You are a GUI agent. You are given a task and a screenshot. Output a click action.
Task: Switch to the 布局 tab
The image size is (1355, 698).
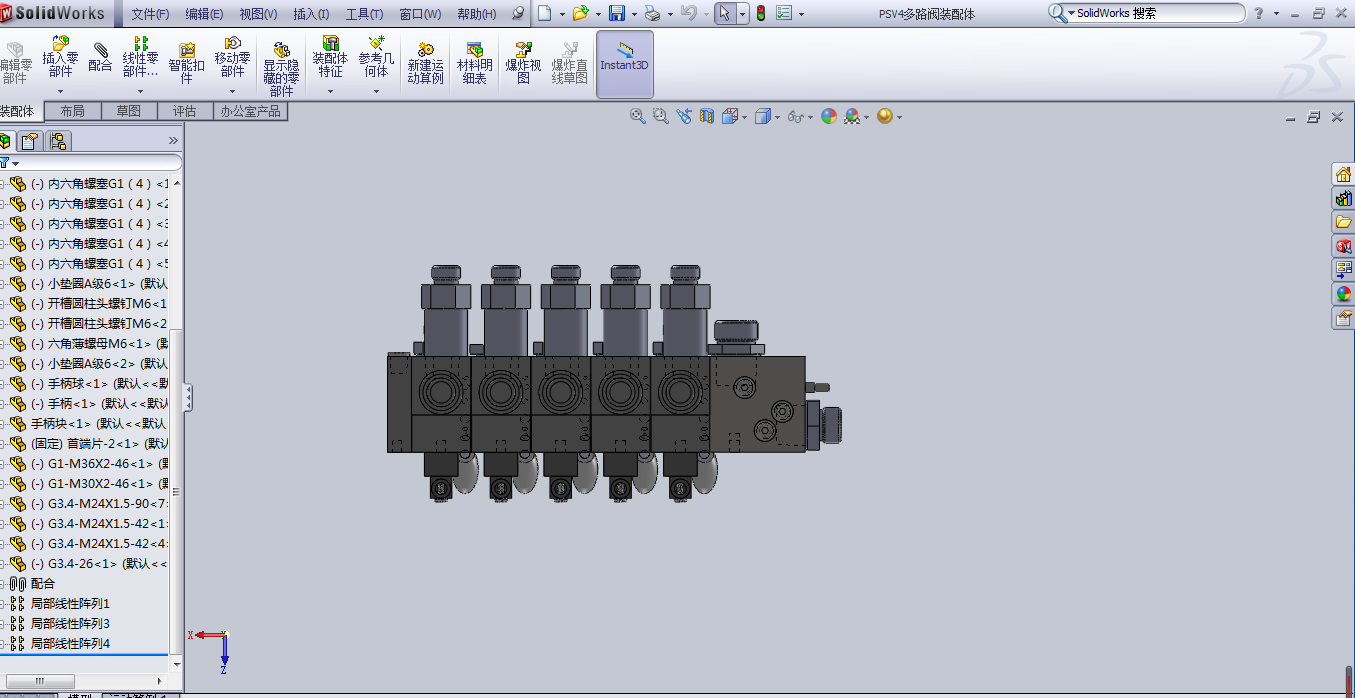(x=73, y=111)
